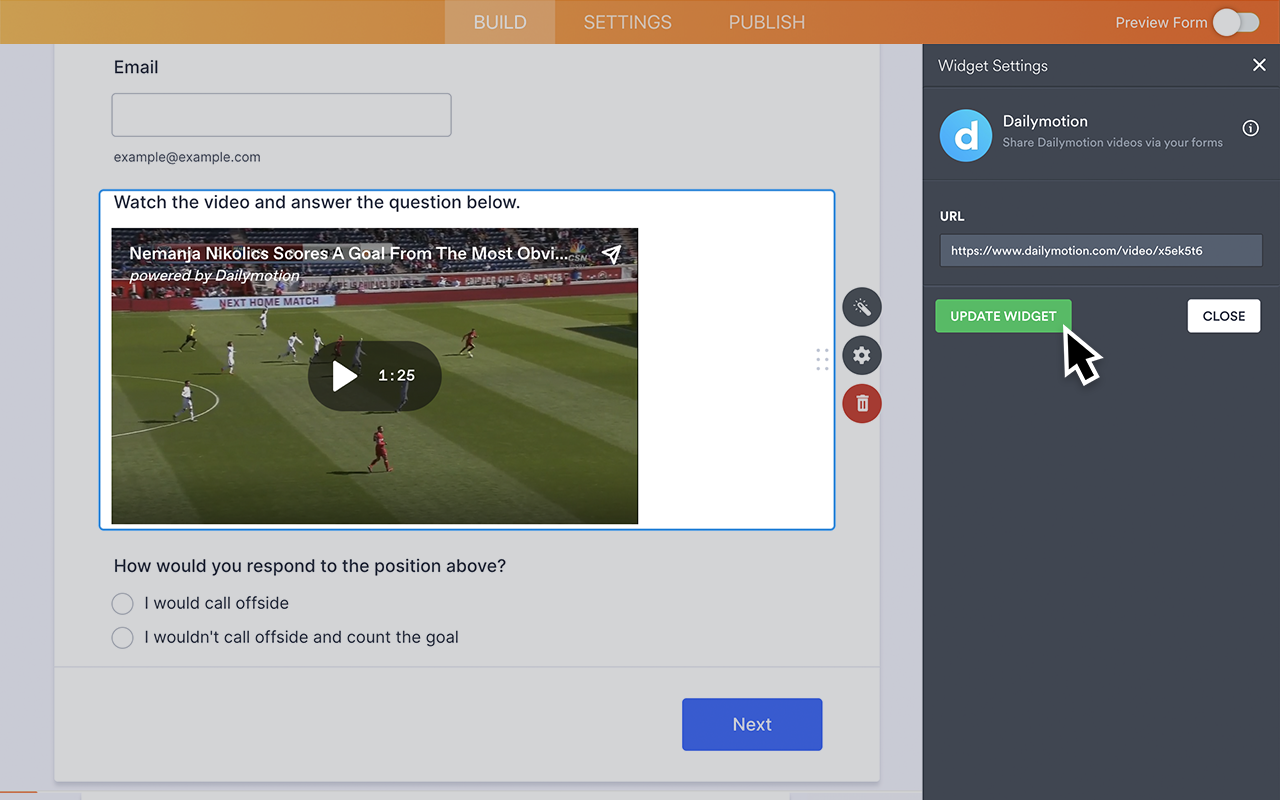The image size is (1280, 800).
Task: Open the widget info tooltip icon
Action: coord(1249,128)
